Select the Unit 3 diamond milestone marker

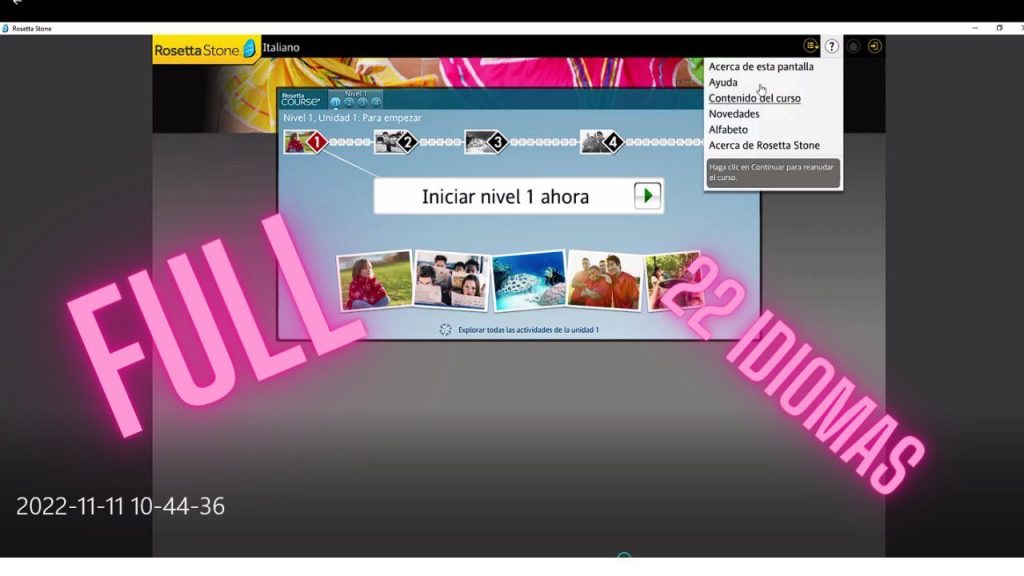[x=497, y=143]
